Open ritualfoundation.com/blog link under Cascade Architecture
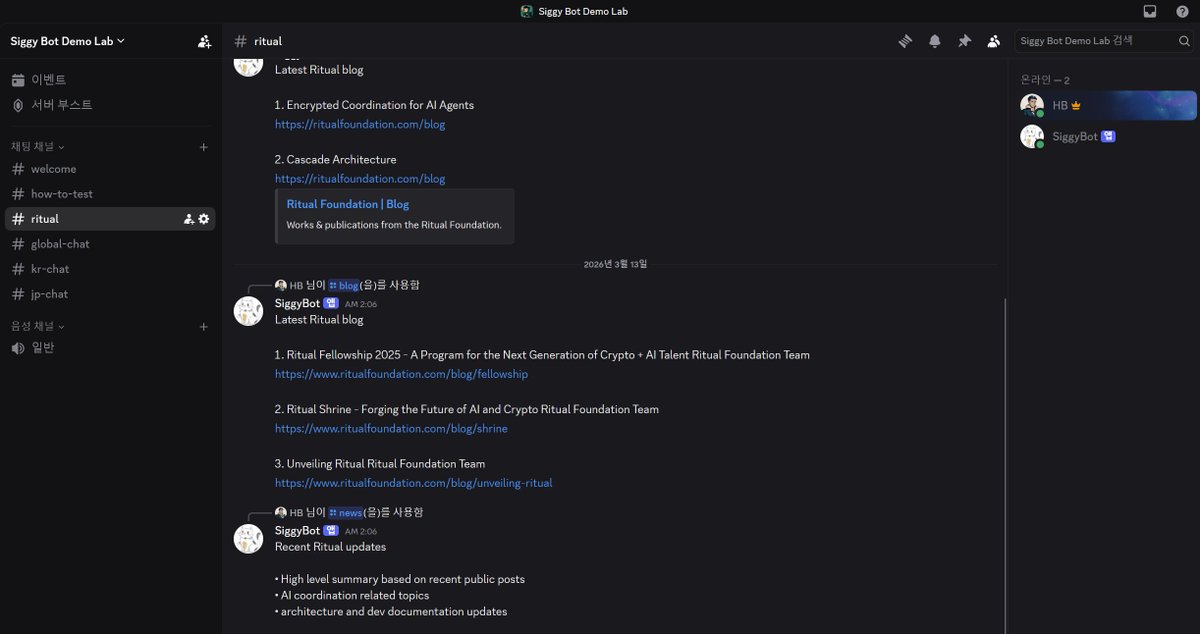1200x634 pixels. [360, 179]
